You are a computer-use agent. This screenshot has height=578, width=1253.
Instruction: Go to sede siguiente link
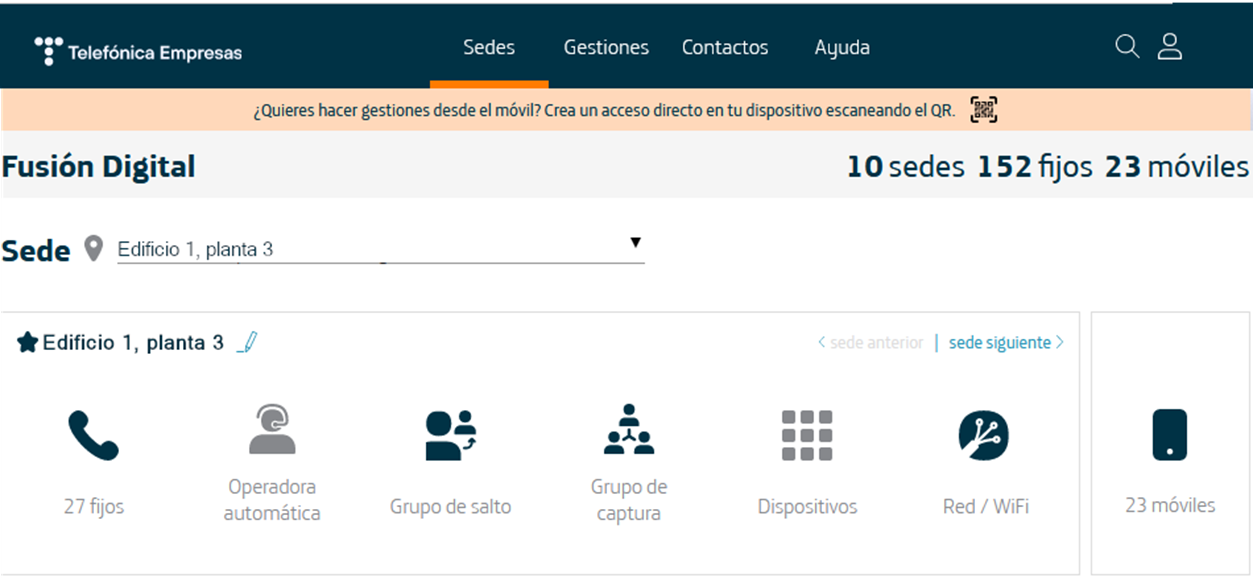1005,343
